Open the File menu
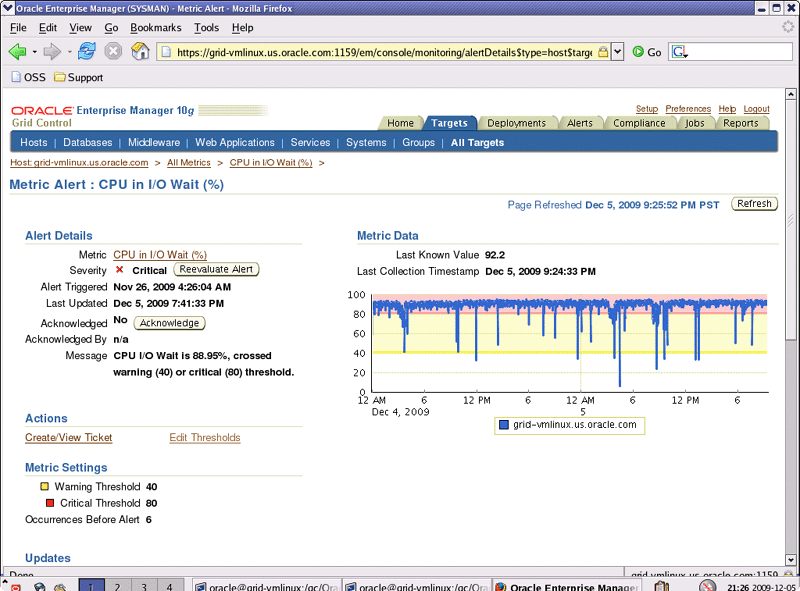The image size is (800, 591). (x=18, y=28)
